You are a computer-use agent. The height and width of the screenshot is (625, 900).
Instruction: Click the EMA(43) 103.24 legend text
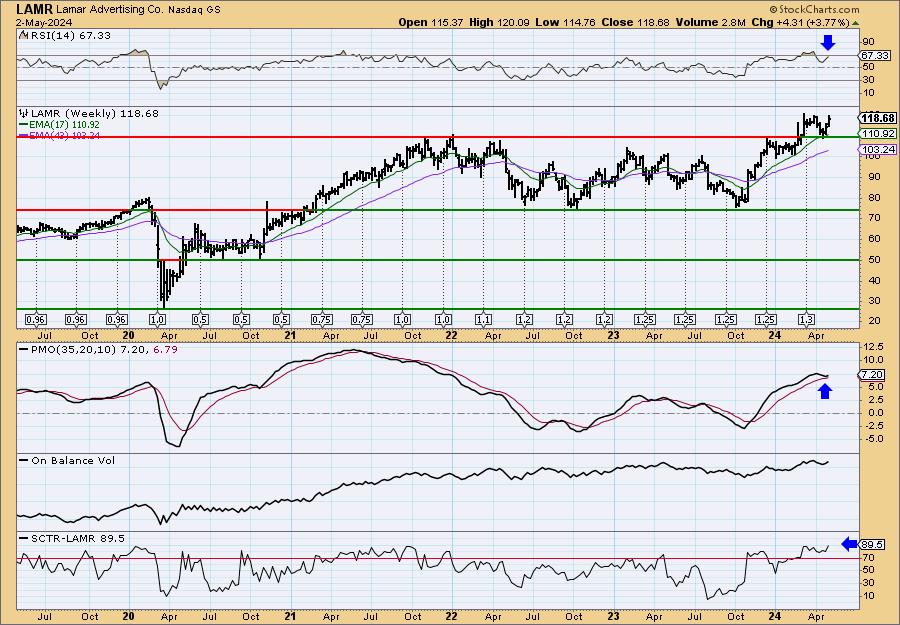coord(64,136)
